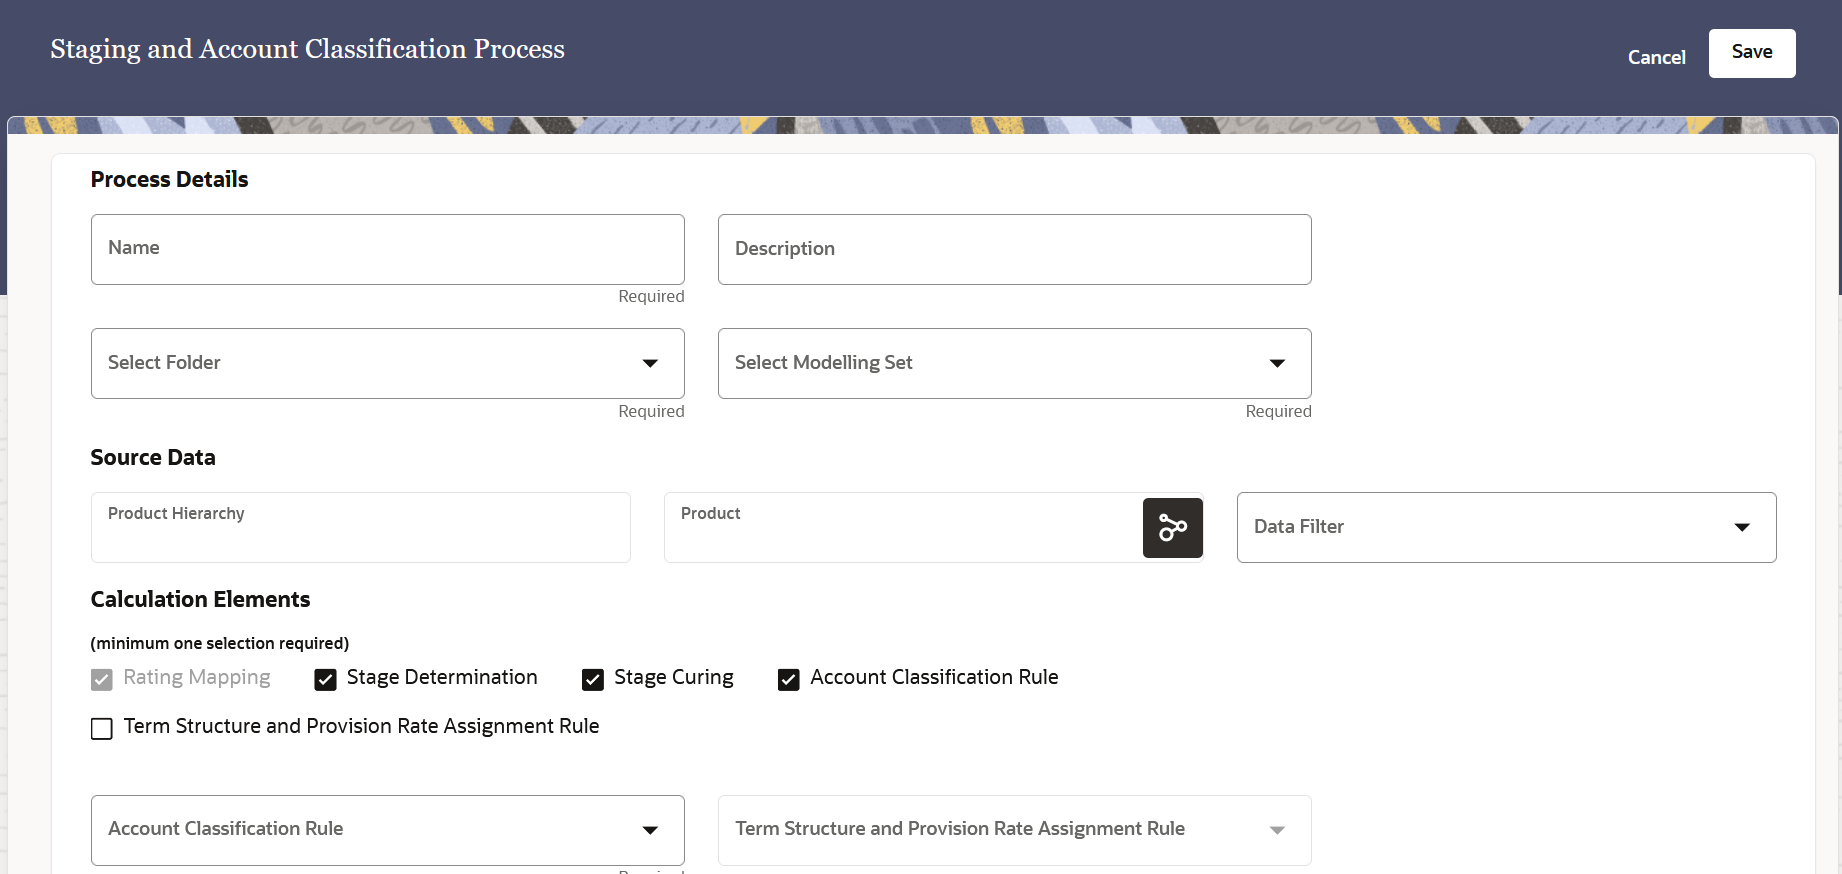This screenshot has height=874, width=1842.
Task: Click the Source Data section heading
Action: tap(153, 458)
